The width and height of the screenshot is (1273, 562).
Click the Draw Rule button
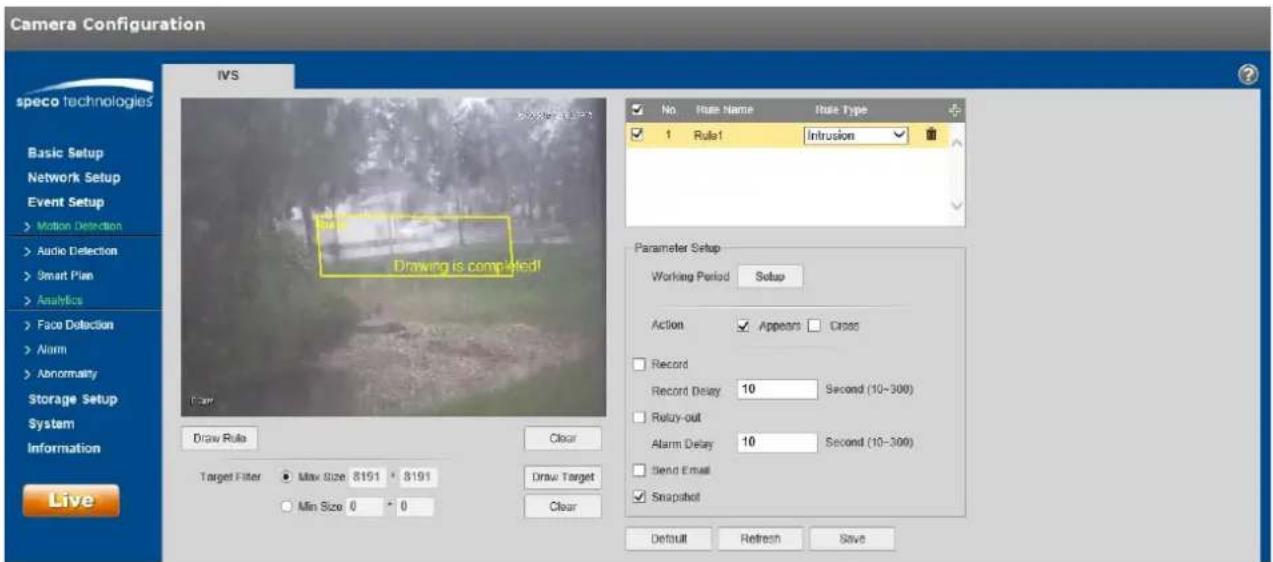point(219,439)
